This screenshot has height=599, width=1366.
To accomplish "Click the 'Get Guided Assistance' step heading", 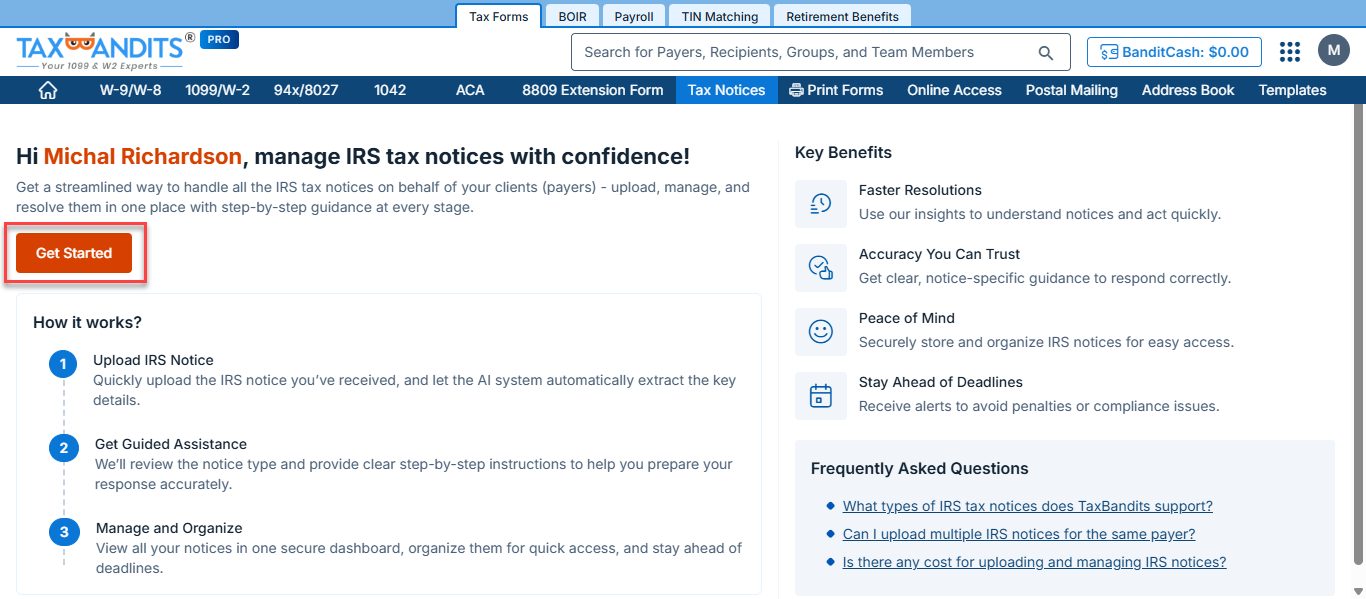I will (171, 444).
